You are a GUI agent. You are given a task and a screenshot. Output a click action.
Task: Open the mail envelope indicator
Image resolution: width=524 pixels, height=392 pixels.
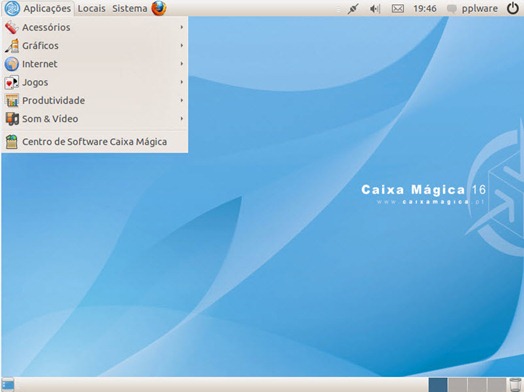click(x=397, y=9)
